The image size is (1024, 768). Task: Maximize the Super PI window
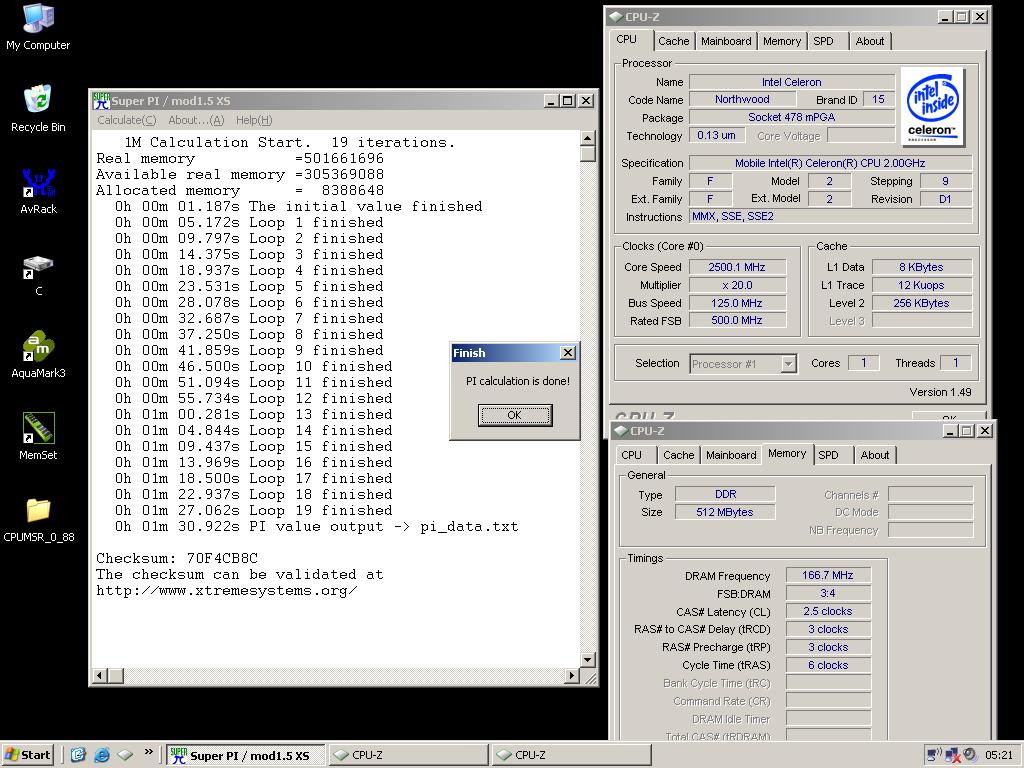pos(568,101)
